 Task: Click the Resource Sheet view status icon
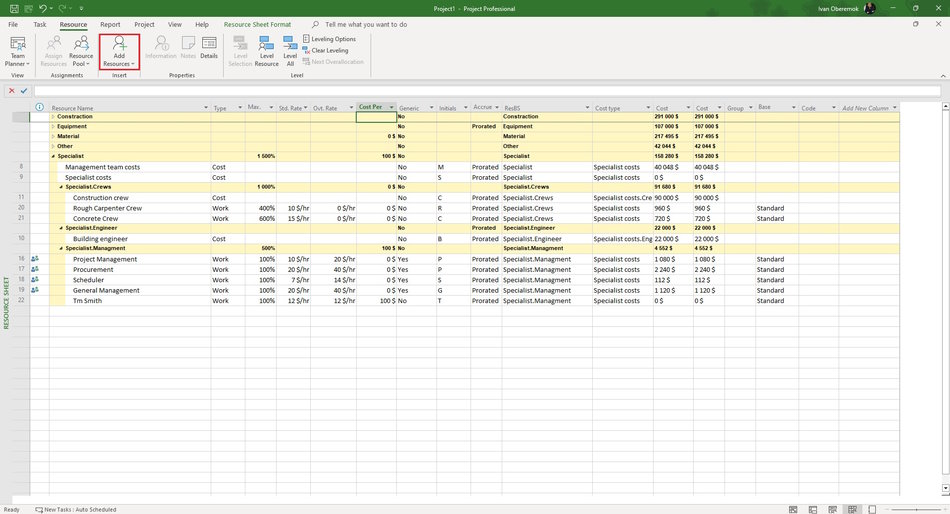pos(852,510)
